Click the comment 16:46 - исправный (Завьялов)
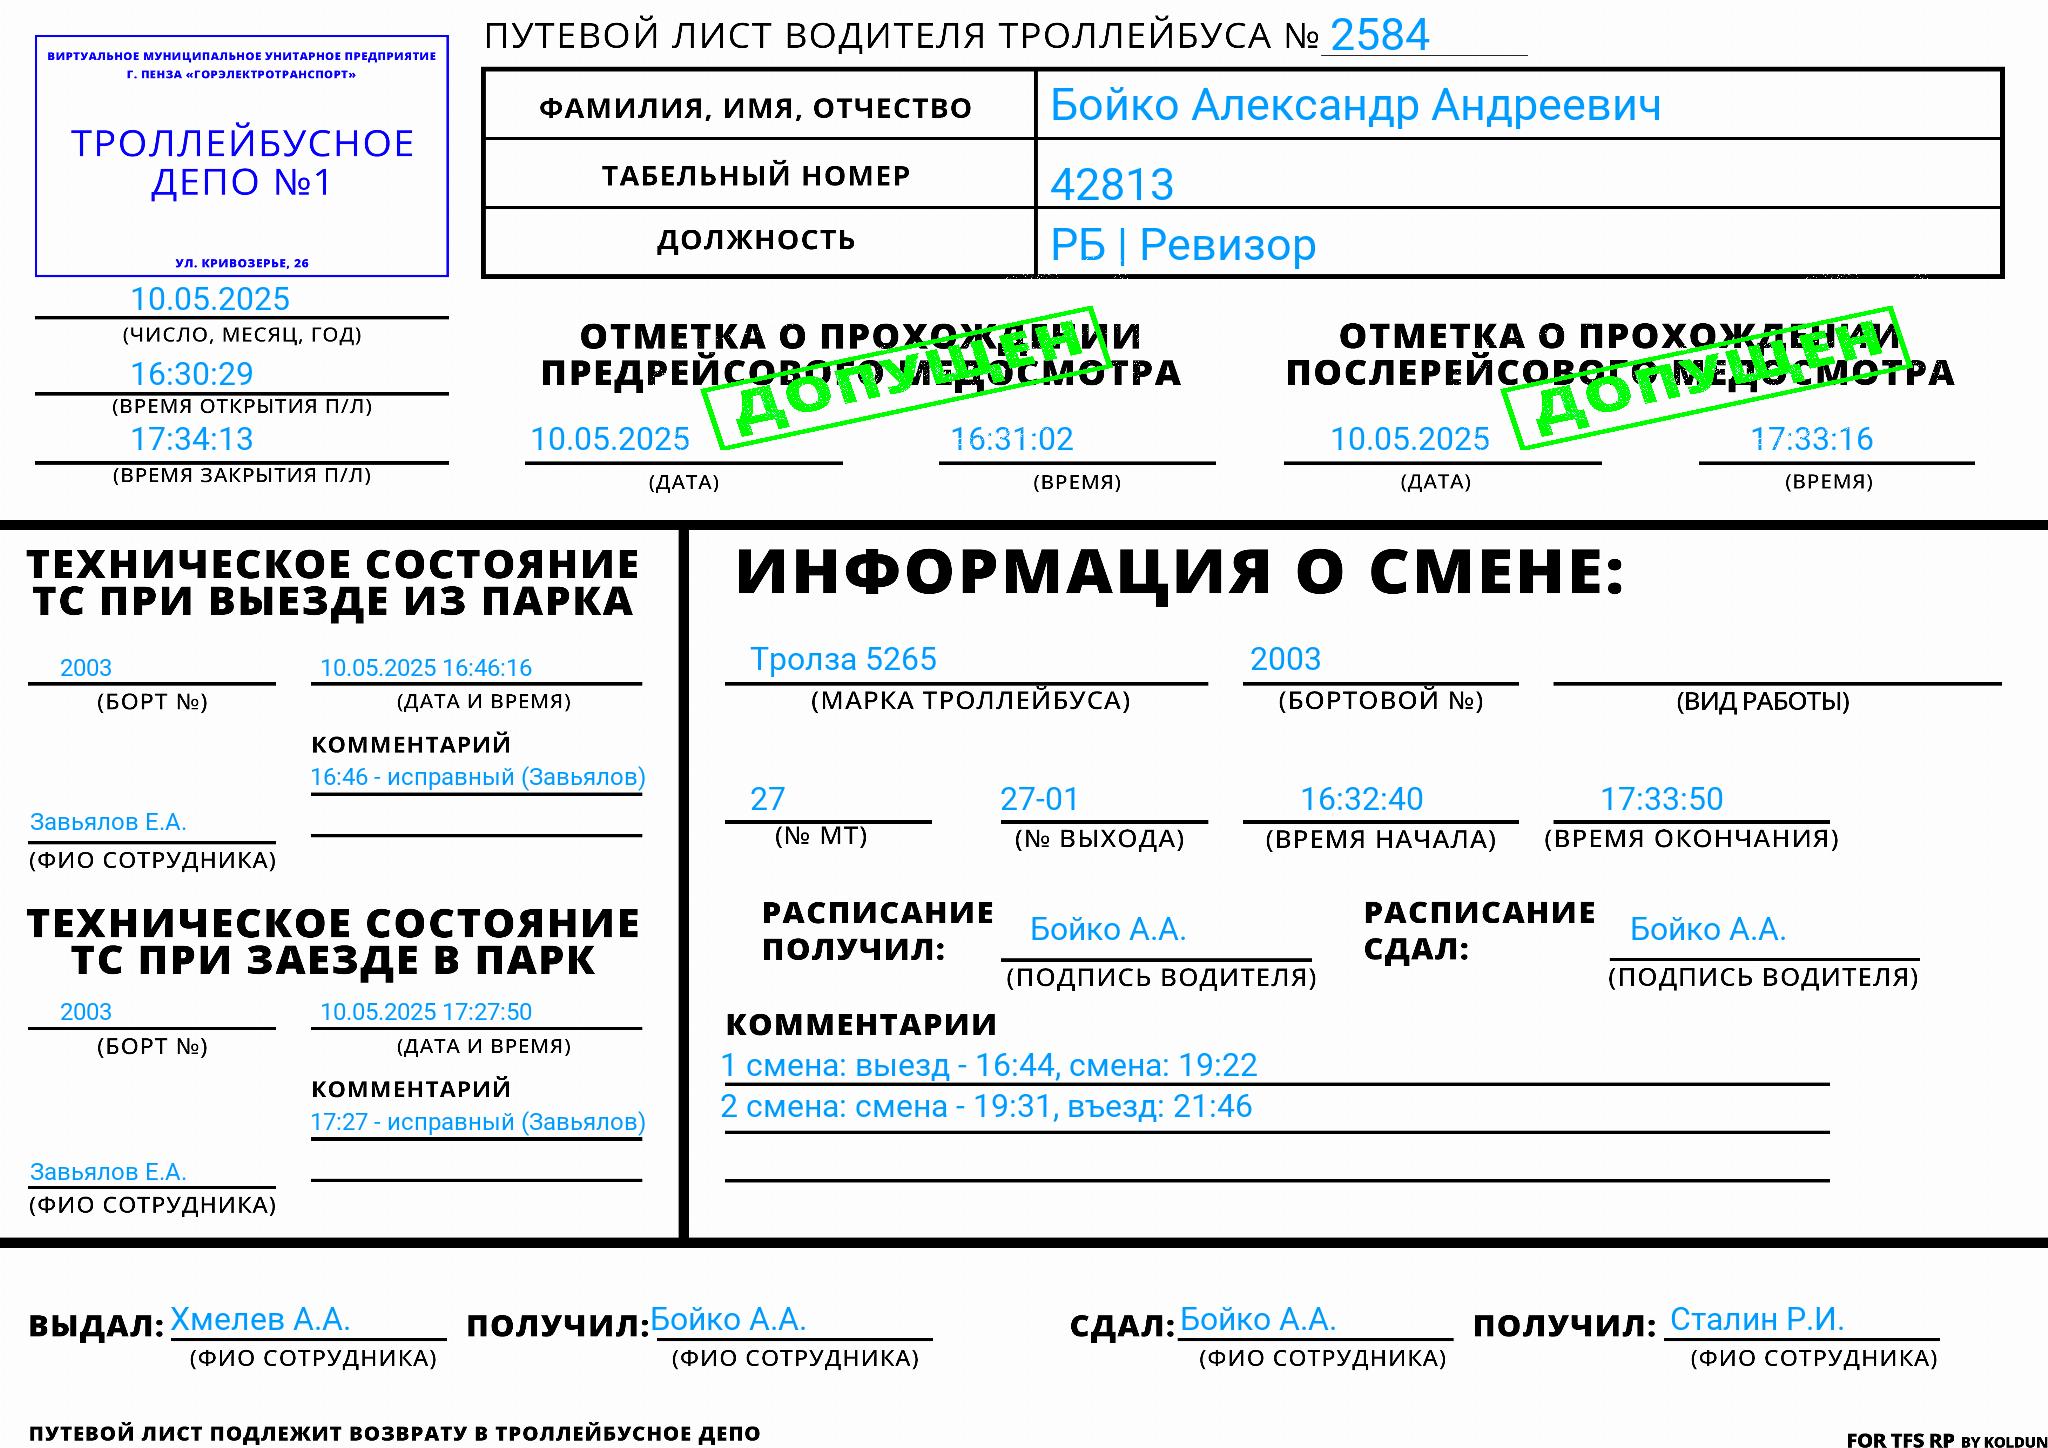The height and width of the screenshot is (1448, 2048). point(478,777)
